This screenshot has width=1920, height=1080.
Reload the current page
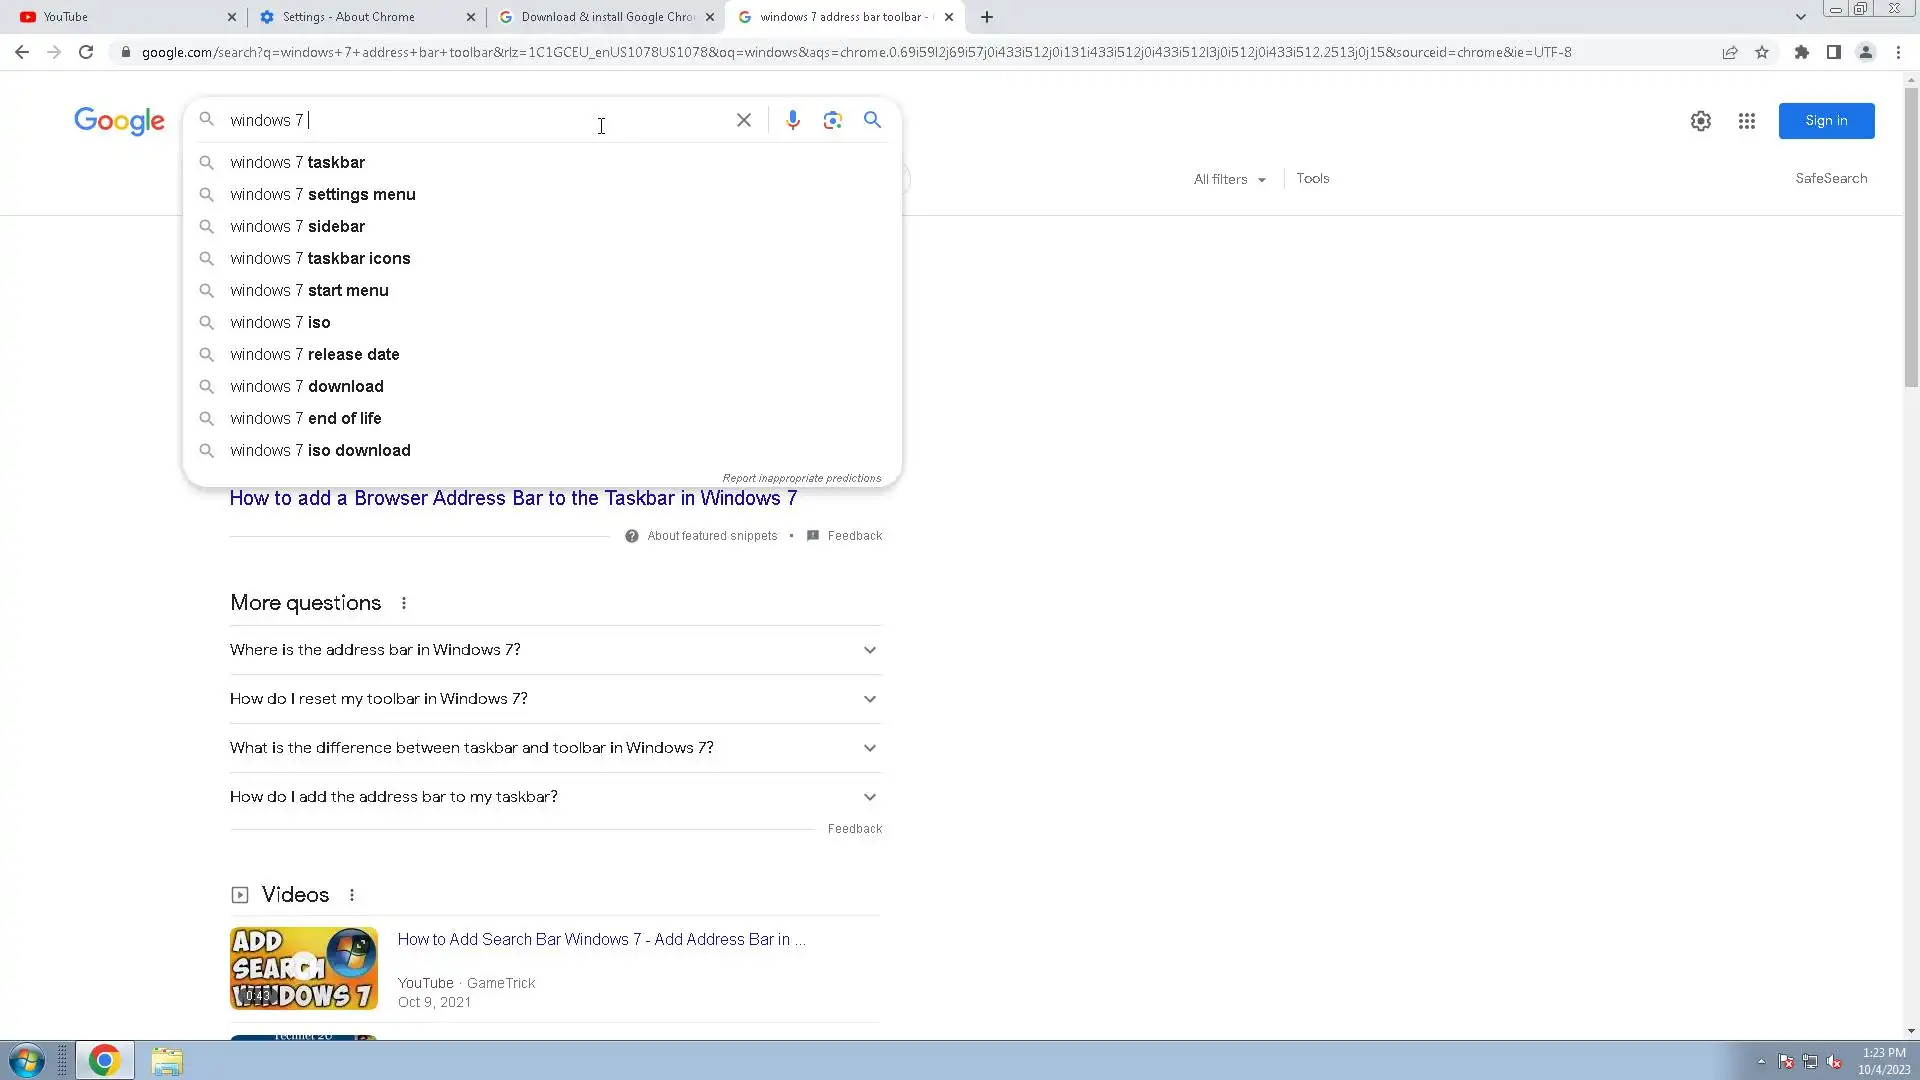[x=86, y=52]
